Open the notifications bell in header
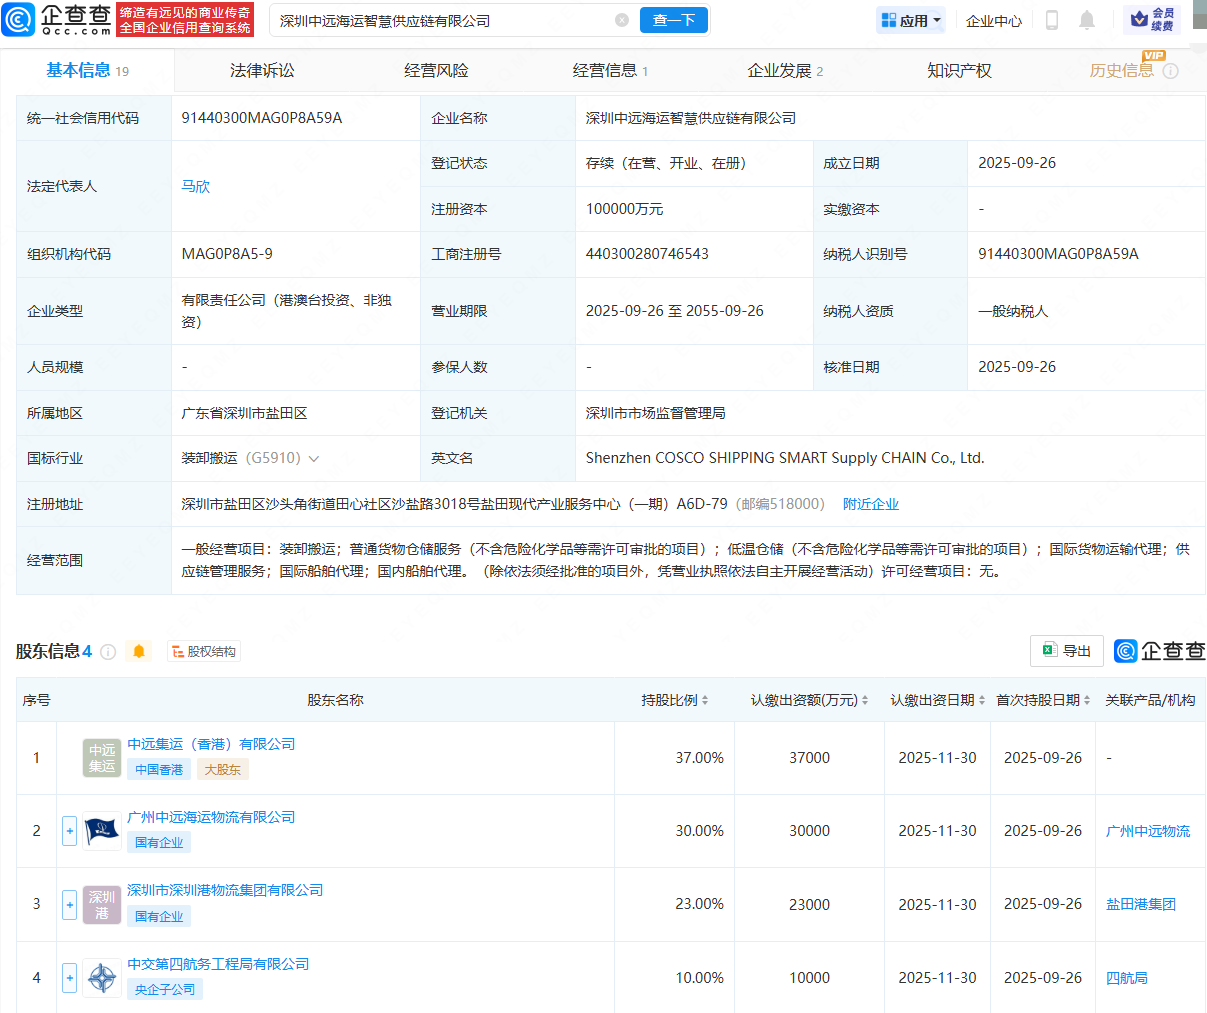 point(1087,20)
